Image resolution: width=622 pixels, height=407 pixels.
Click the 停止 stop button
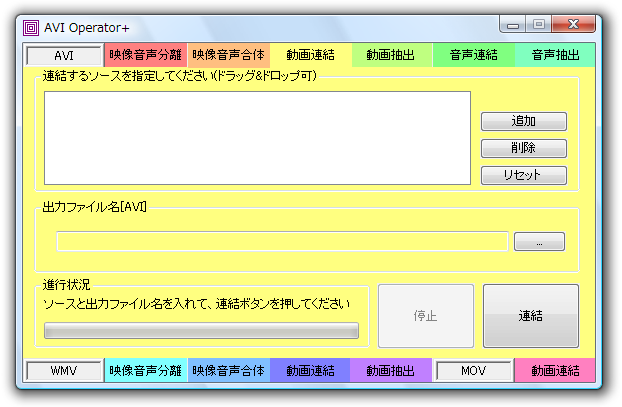pos(426,316)
